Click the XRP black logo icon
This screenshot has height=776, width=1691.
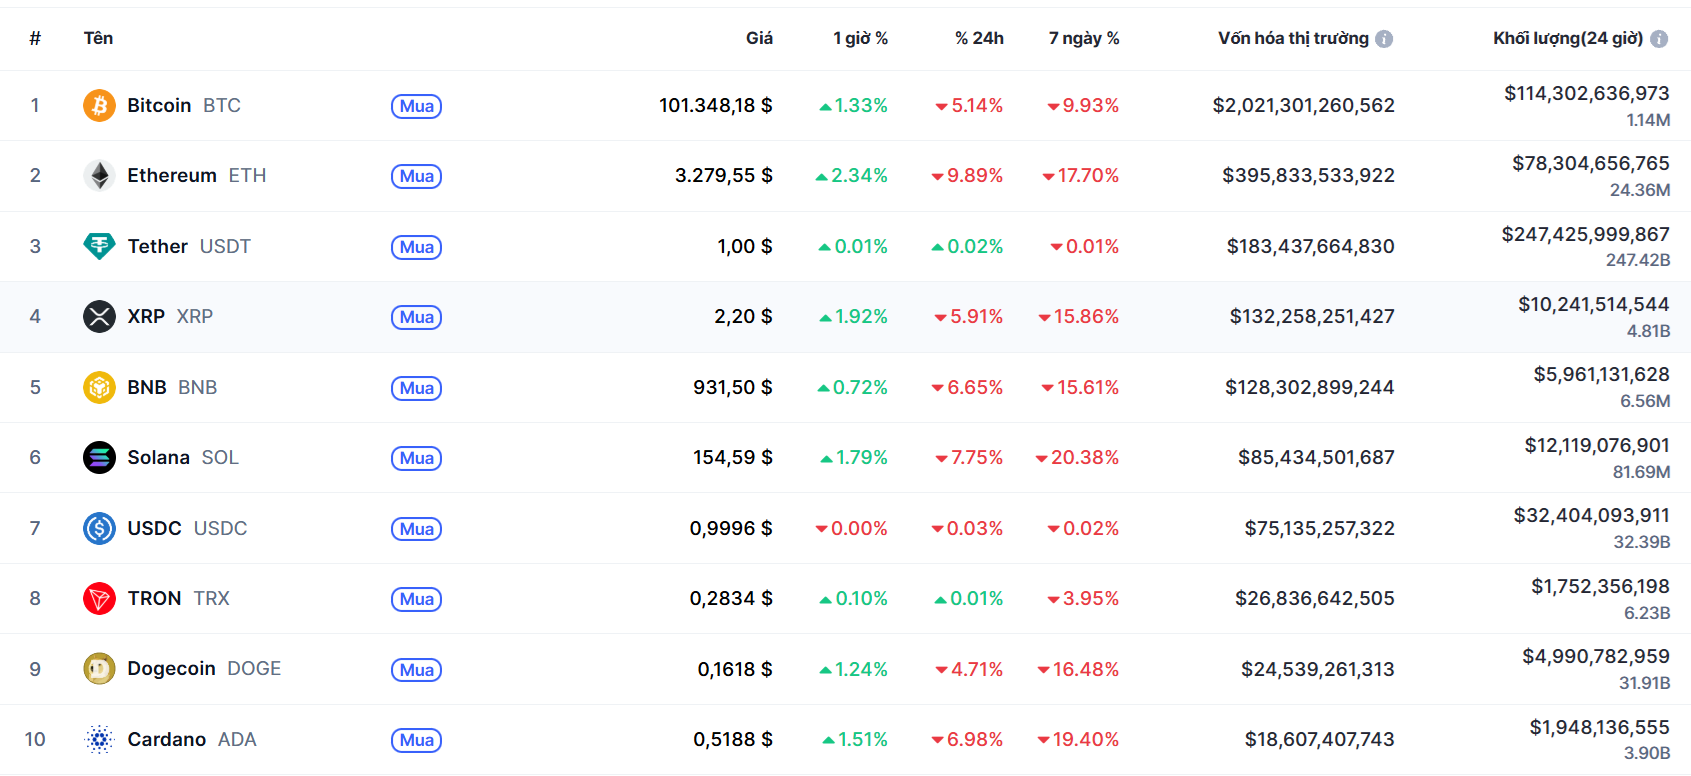[x=99, y=317]
